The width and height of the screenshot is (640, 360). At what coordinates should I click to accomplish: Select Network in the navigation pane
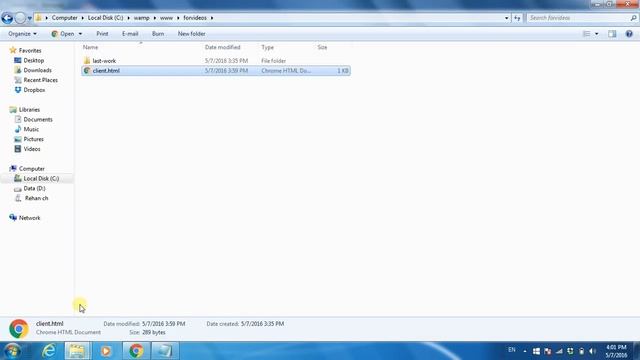(29, 218)
